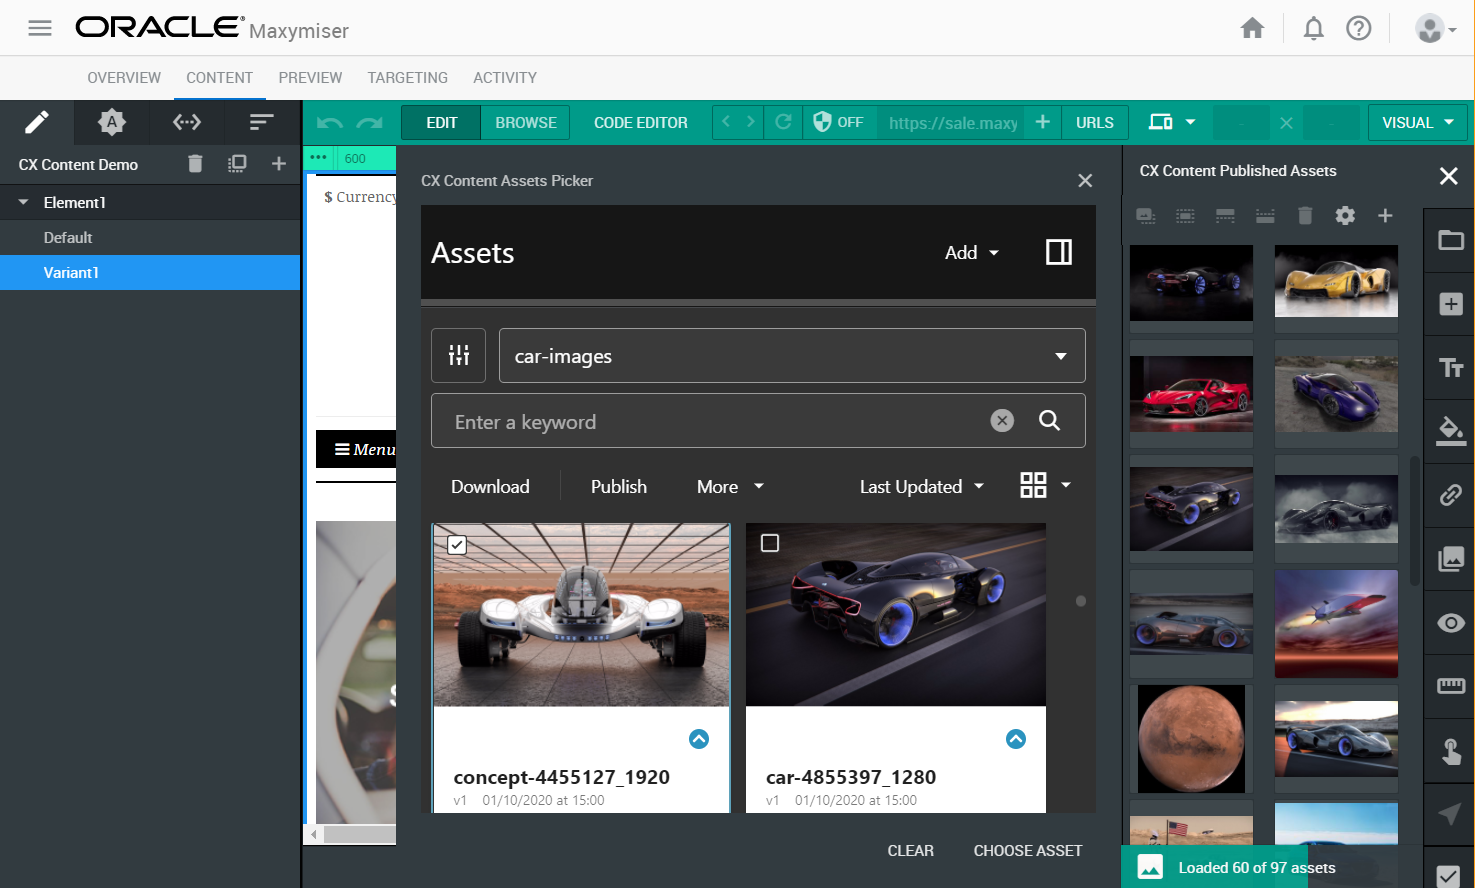Click the URLS button
The height and width of the screenshot is (888, 1475).
pyautogui.click(x=1095, y=123)
